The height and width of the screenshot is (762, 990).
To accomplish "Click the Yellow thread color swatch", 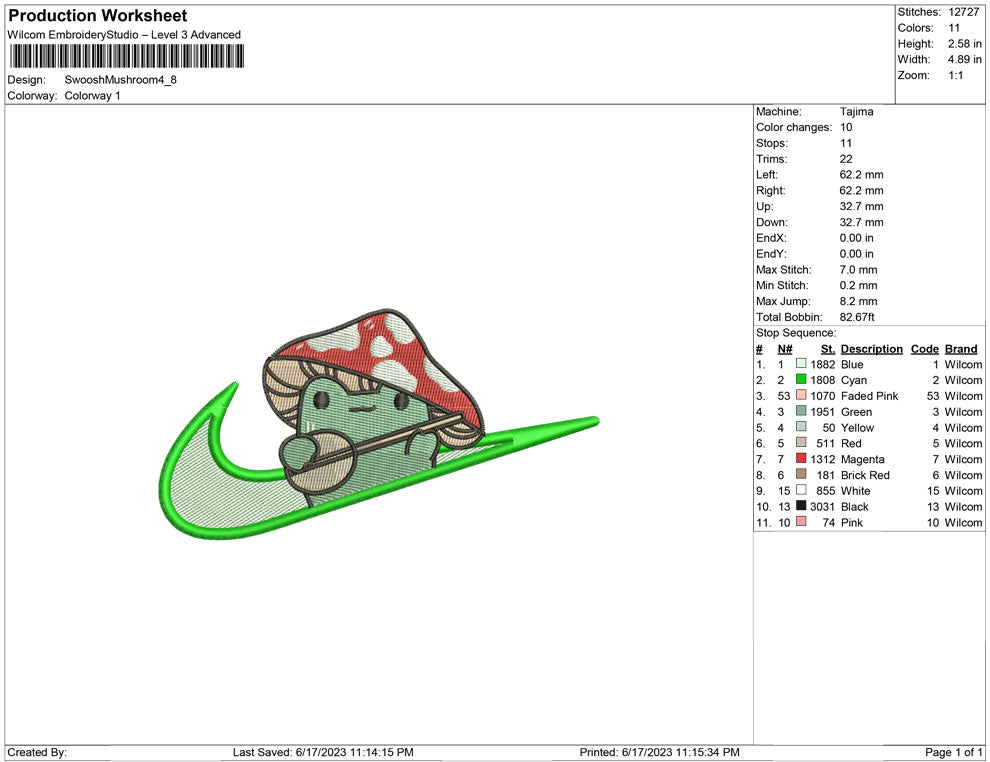I will [801, 427].
